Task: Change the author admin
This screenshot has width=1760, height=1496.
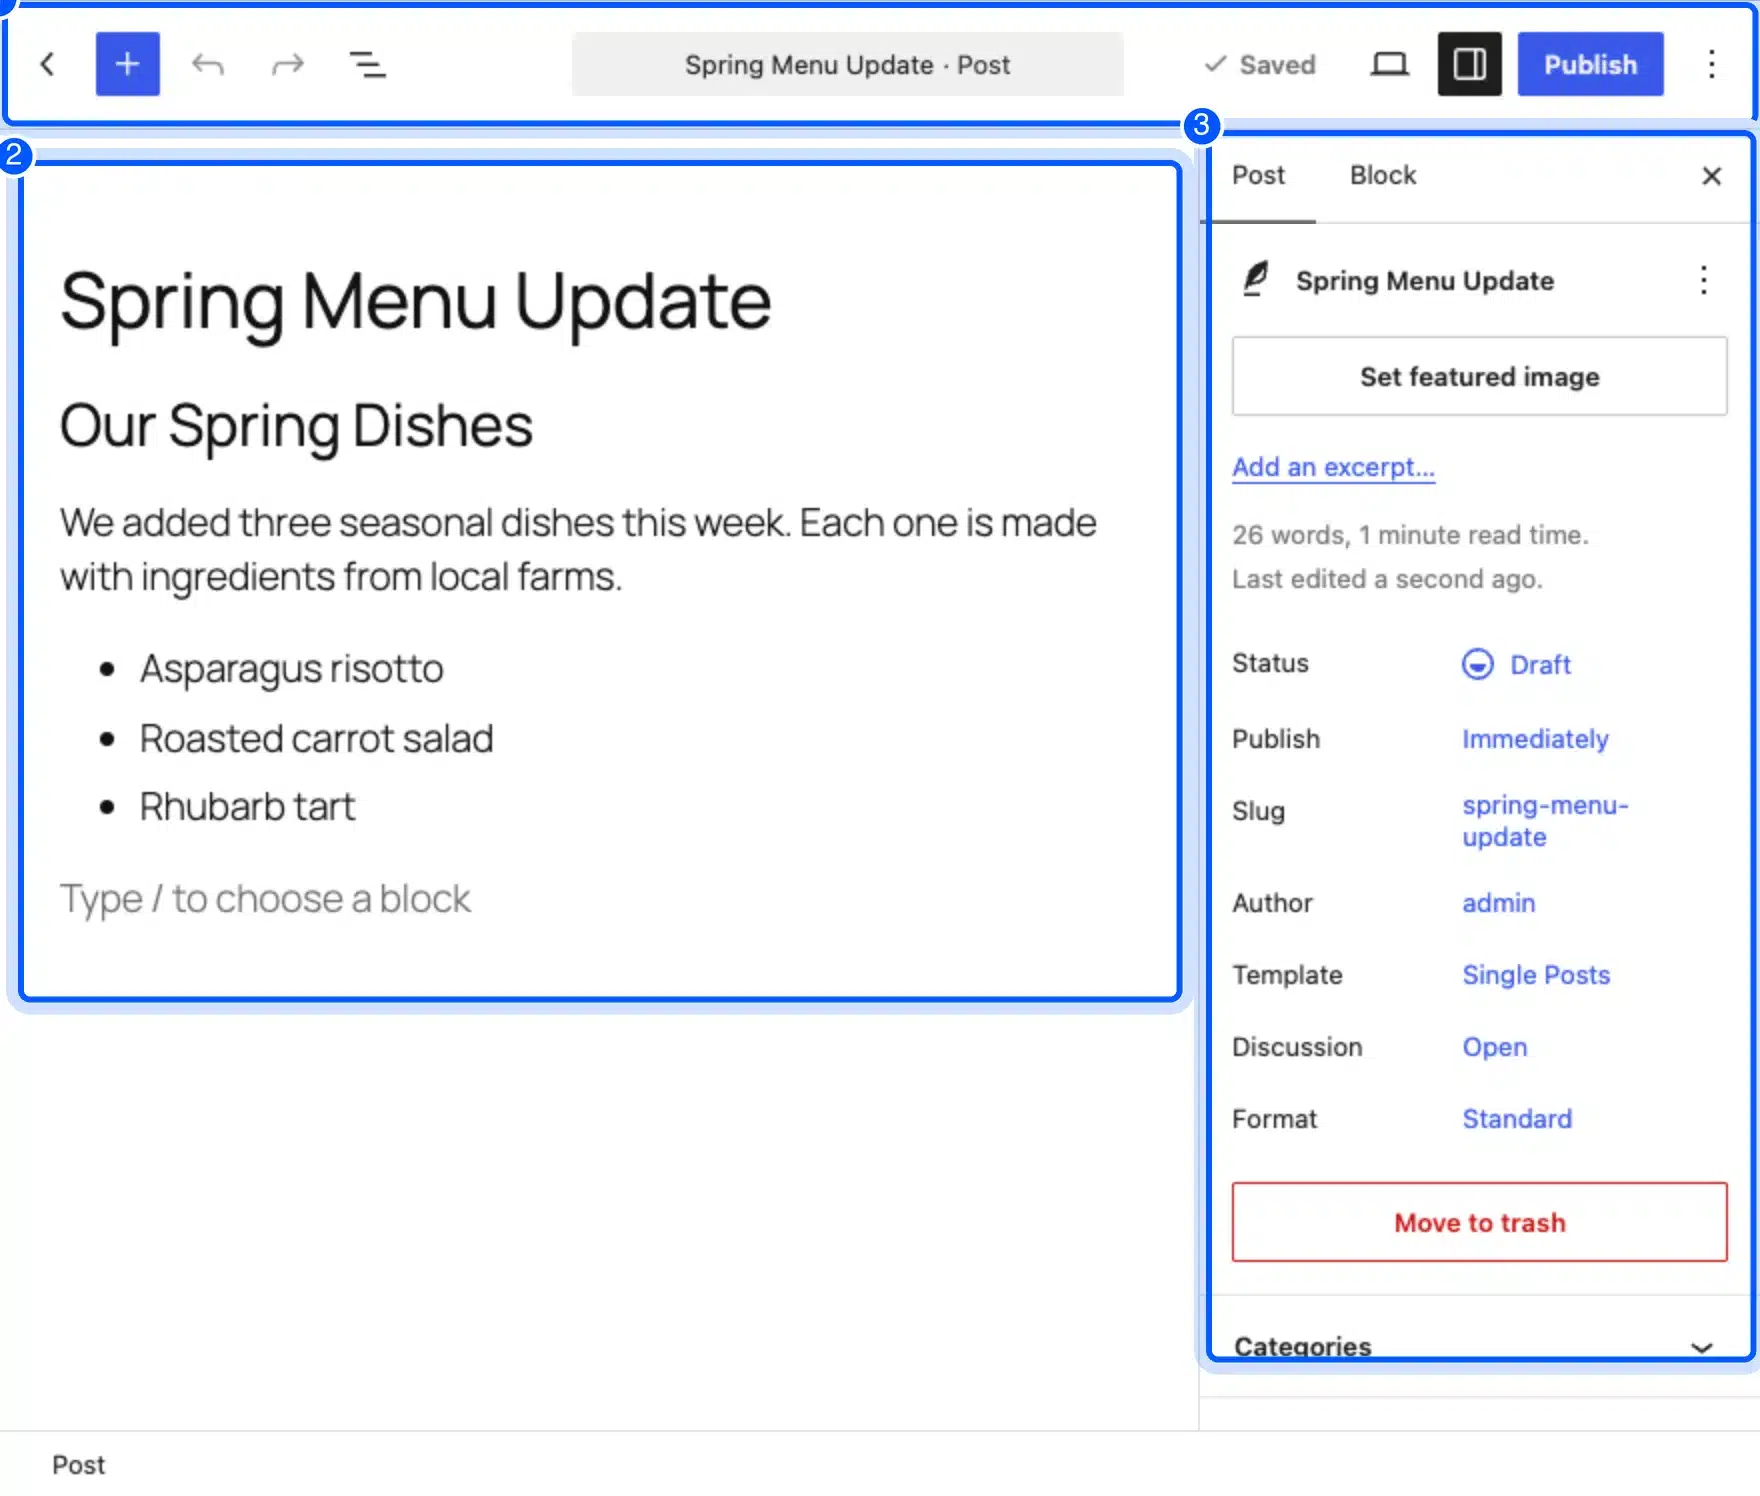Action: [x=1498, y=903]
